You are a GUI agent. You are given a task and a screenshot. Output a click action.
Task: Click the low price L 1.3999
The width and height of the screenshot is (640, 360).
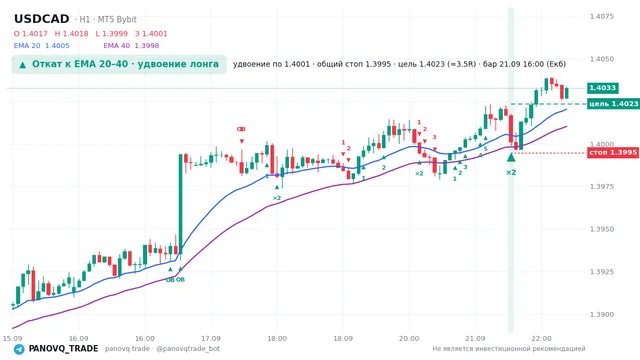[111, 34]
